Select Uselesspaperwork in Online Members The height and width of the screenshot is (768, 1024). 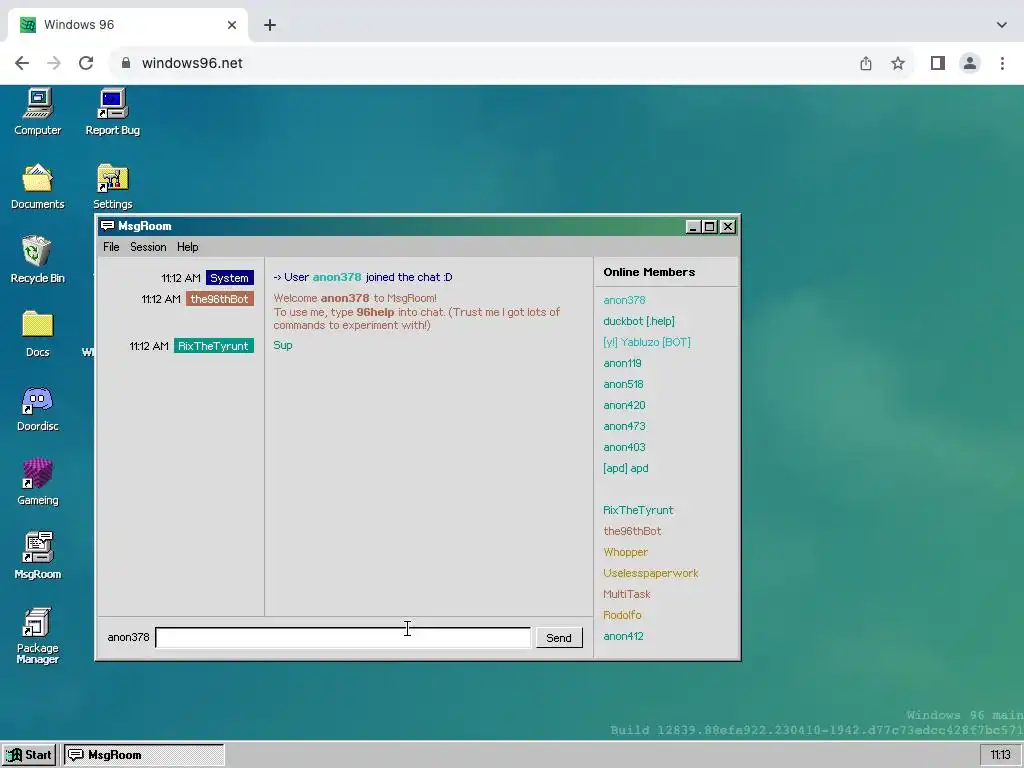(650, 573)
